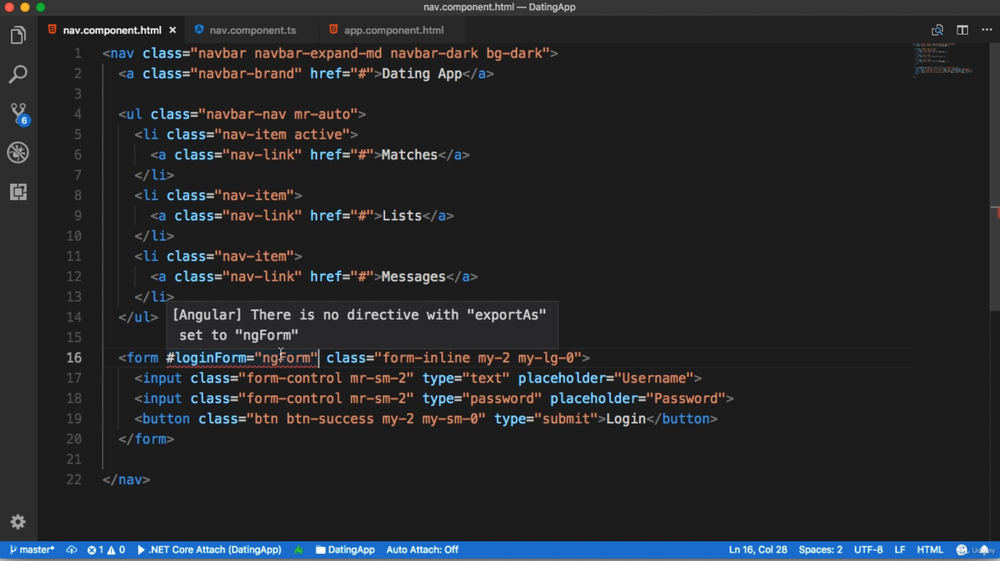
Task: Open the Search panel icon
Action: coord(18,74)
